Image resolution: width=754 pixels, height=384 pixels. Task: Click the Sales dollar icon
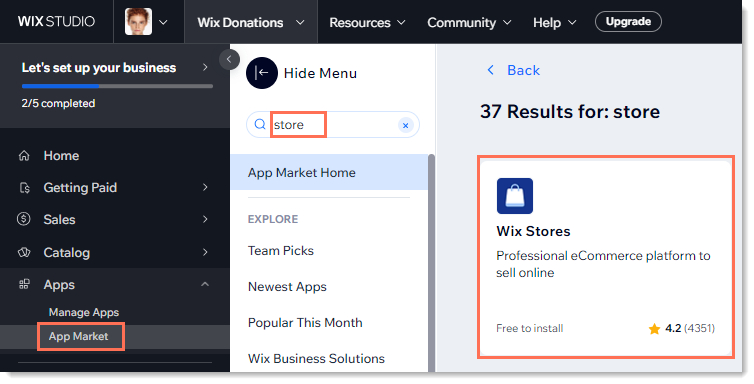click(24, 219)
